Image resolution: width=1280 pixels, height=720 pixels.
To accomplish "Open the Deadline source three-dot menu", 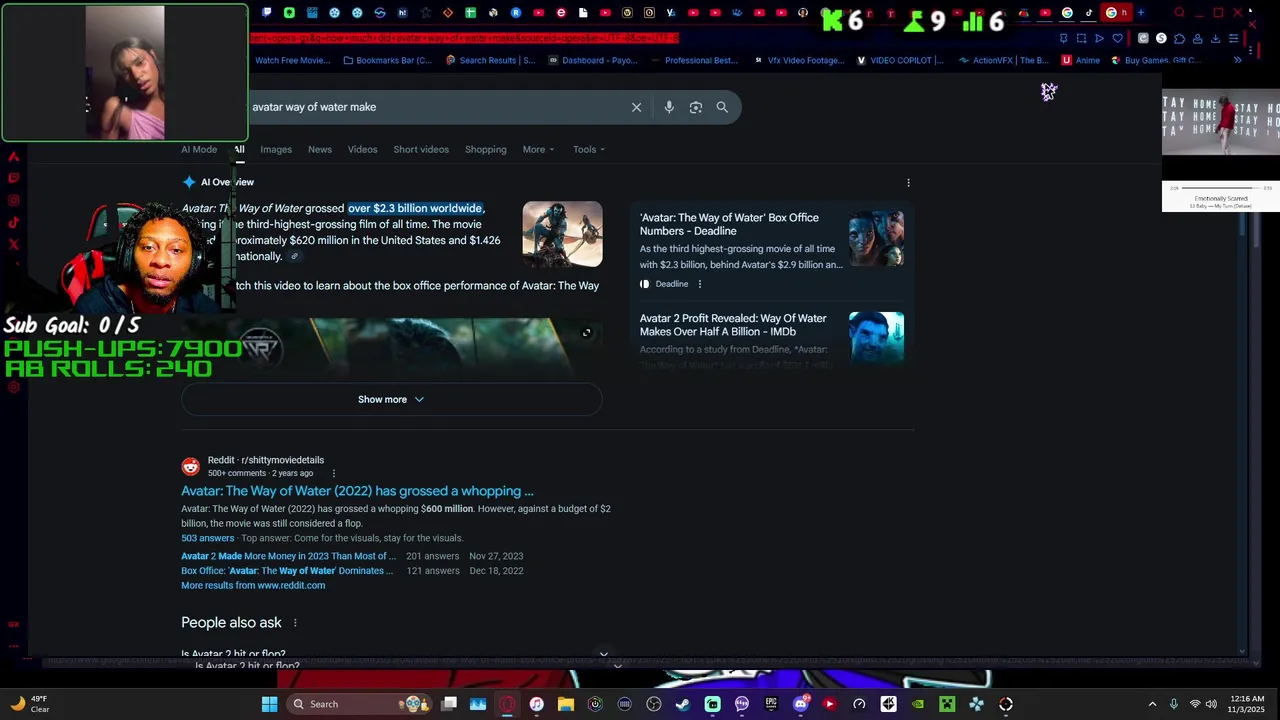I will (x=699, y=284).
